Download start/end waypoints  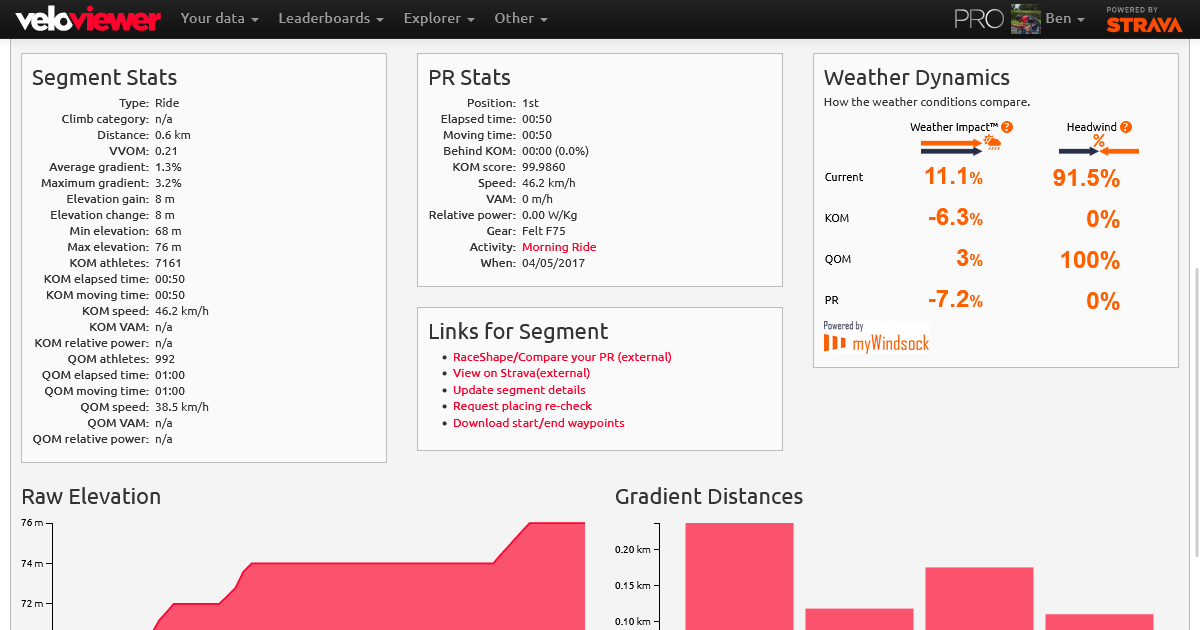tap(538, 422)
